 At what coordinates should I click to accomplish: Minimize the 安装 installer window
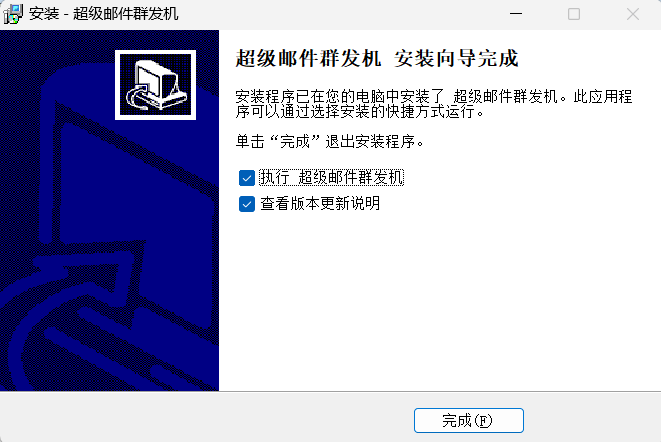[516, 14]
